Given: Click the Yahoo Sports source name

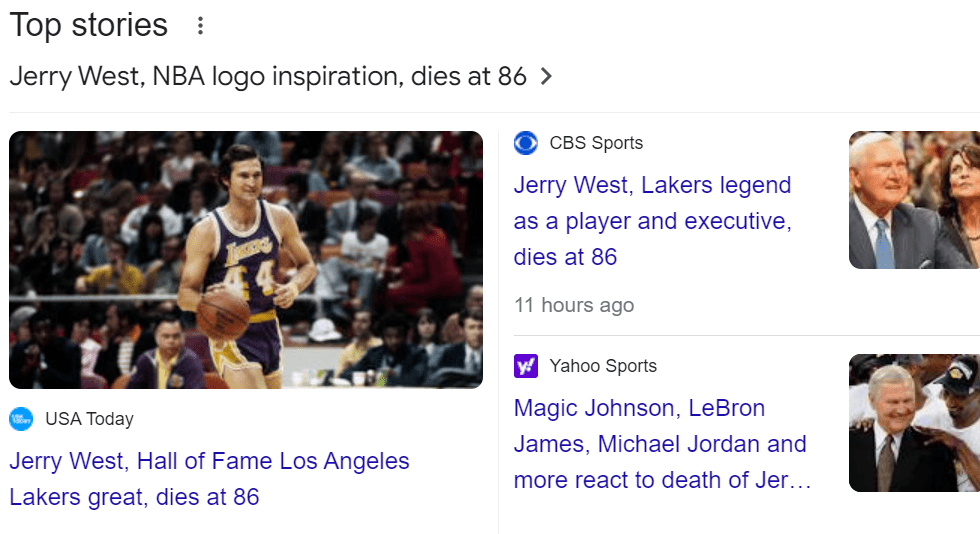Looking at the screenshot, I should [603, 366].
